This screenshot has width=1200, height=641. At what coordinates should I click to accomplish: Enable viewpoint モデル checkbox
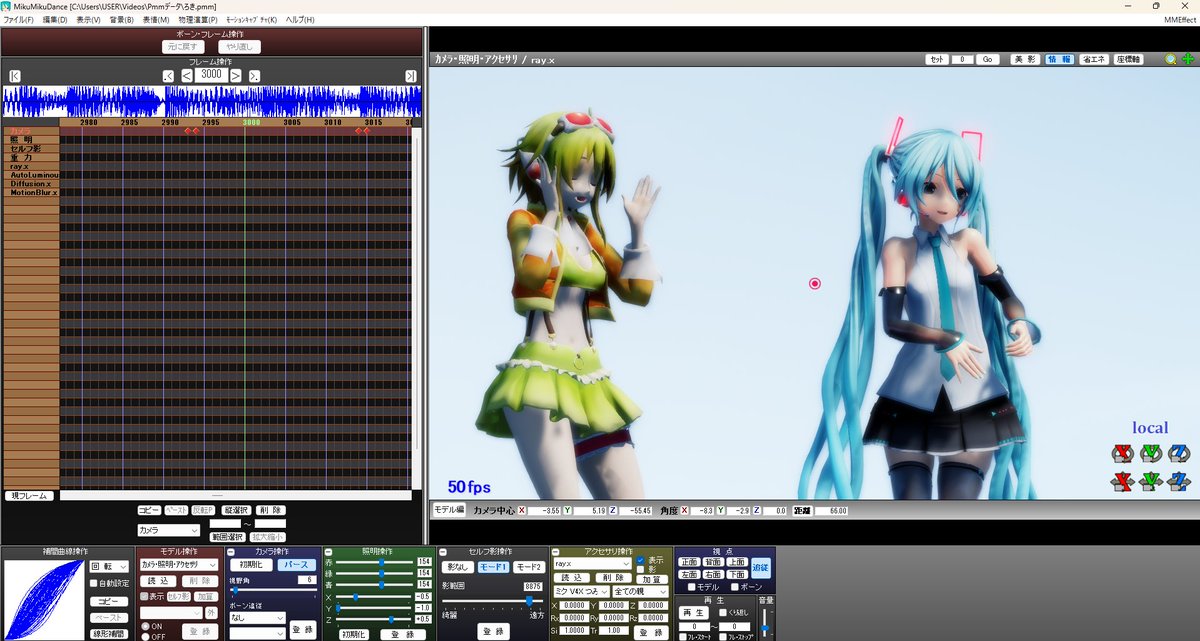click(691, 587)
